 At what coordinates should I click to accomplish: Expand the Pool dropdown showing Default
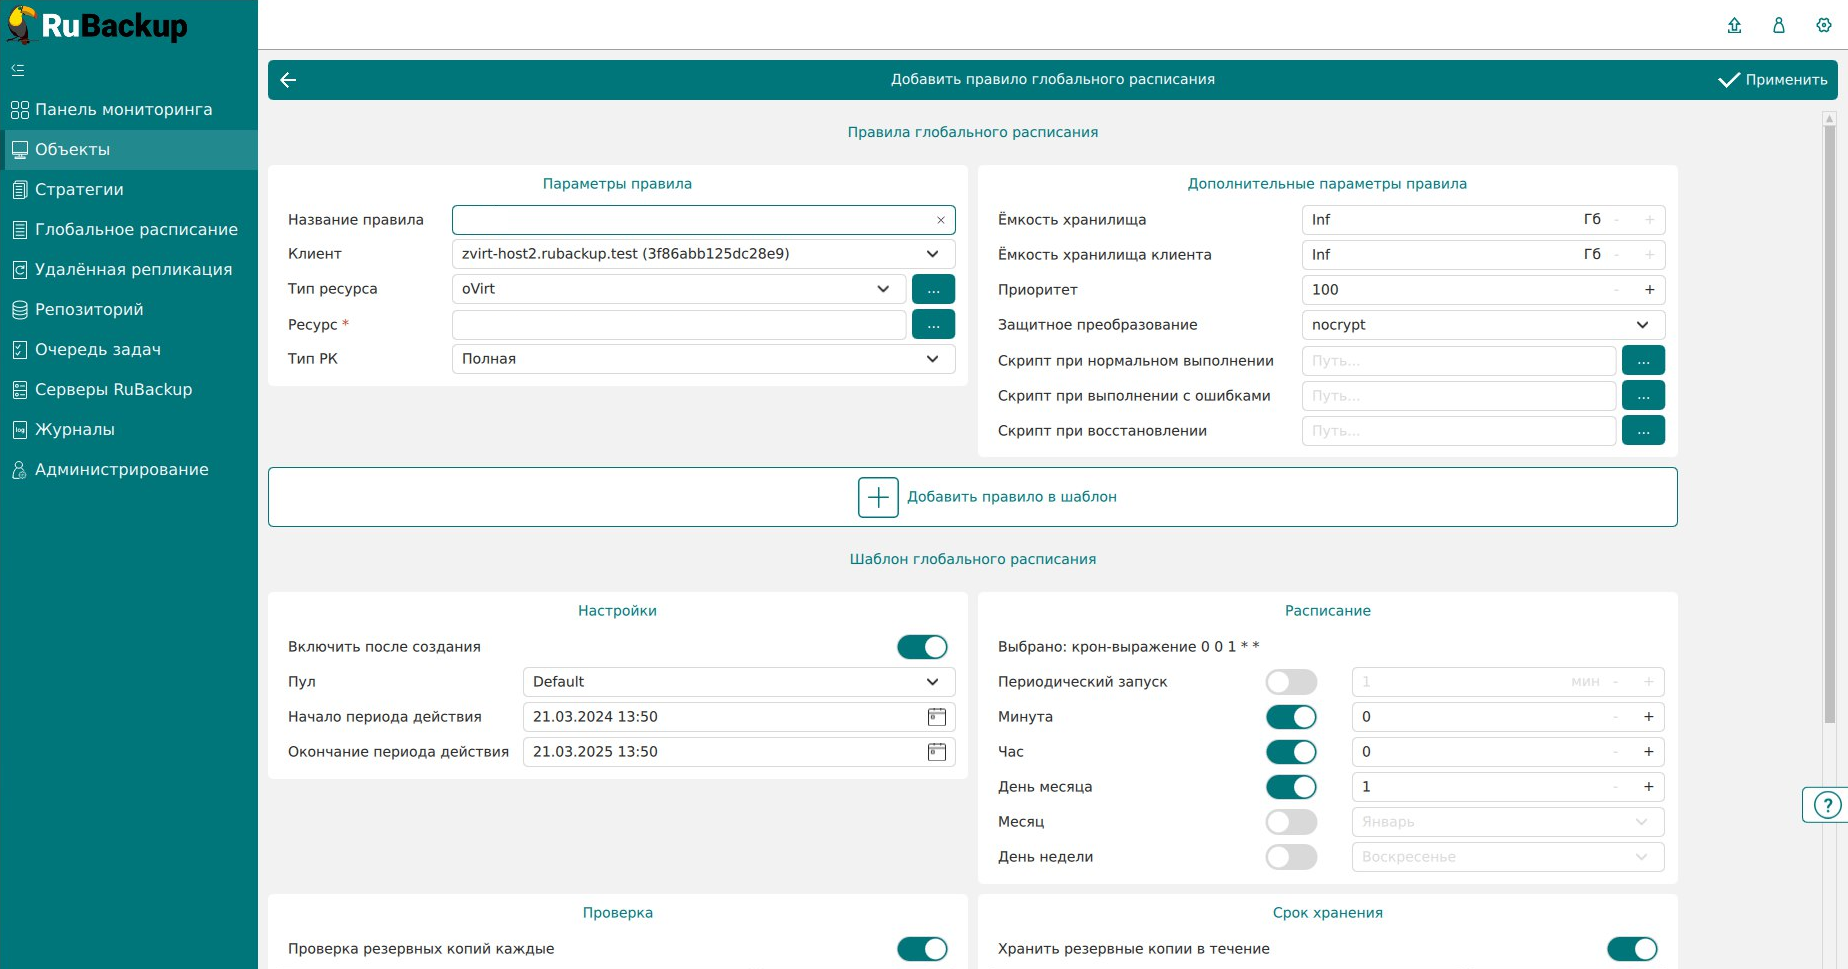932,682
